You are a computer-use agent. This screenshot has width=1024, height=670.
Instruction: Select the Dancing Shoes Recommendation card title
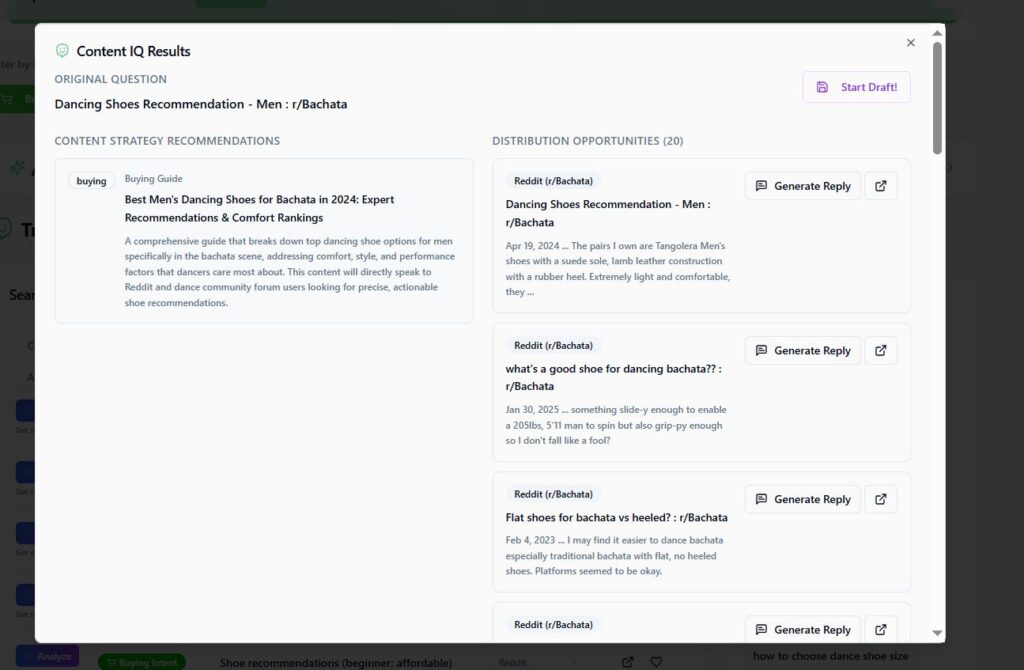coord(608,213)
